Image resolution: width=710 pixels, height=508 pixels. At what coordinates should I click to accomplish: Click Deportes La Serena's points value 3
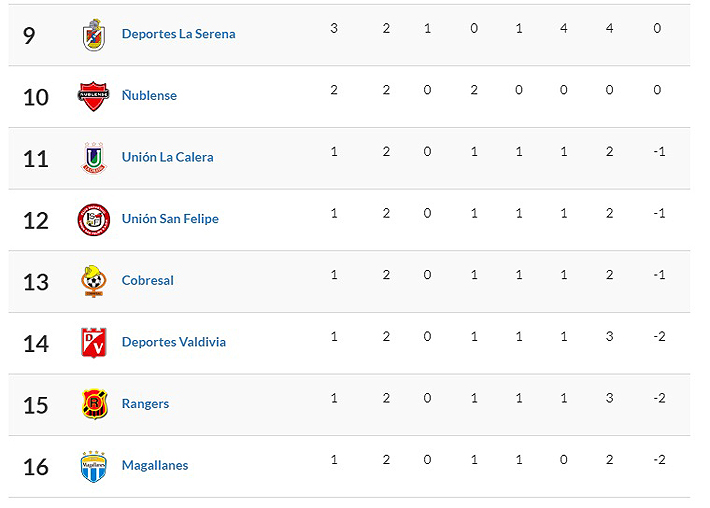(334, 28)
